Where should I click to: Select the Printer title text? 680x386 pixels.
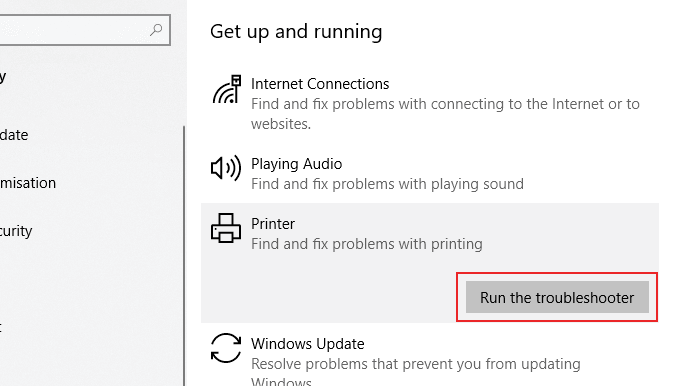pyautogui.click(x=273, y=224)
